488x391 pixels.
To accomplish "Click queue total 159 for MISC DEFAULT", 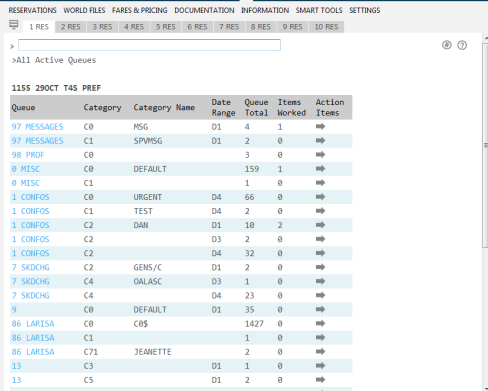I will (x=252, y=169).
